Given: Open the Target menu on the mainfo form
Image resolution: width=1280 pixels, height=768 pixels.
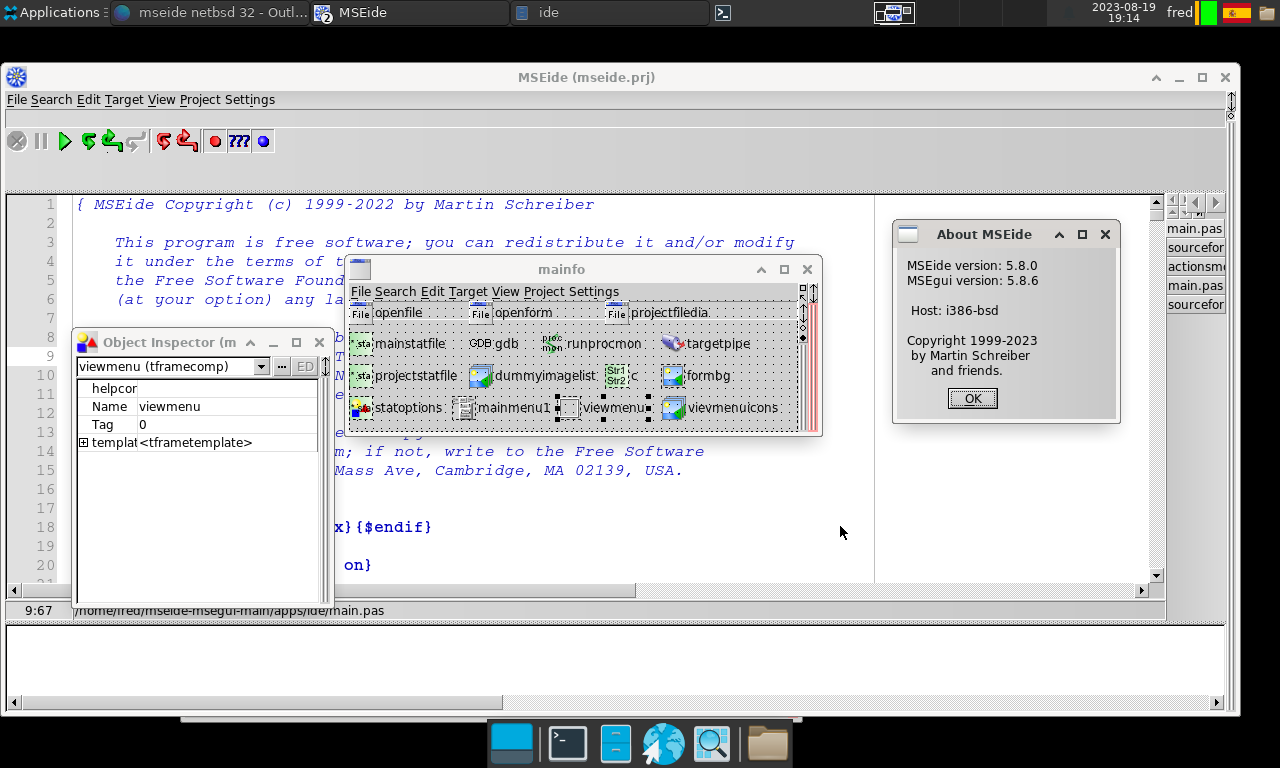Looking at the screenshot, I should tap(466, 291).
